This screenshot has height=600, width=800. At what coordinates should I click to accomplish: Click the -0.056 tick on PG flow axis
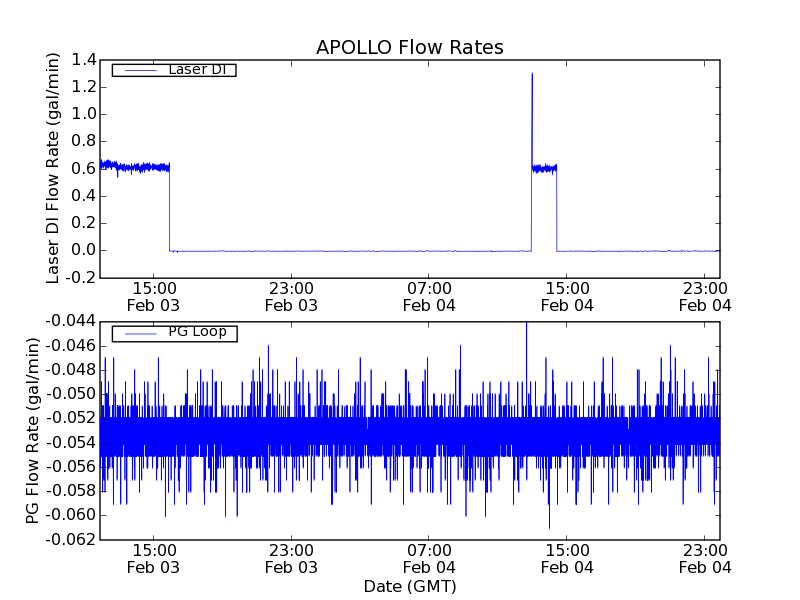[x=70, y=466]
